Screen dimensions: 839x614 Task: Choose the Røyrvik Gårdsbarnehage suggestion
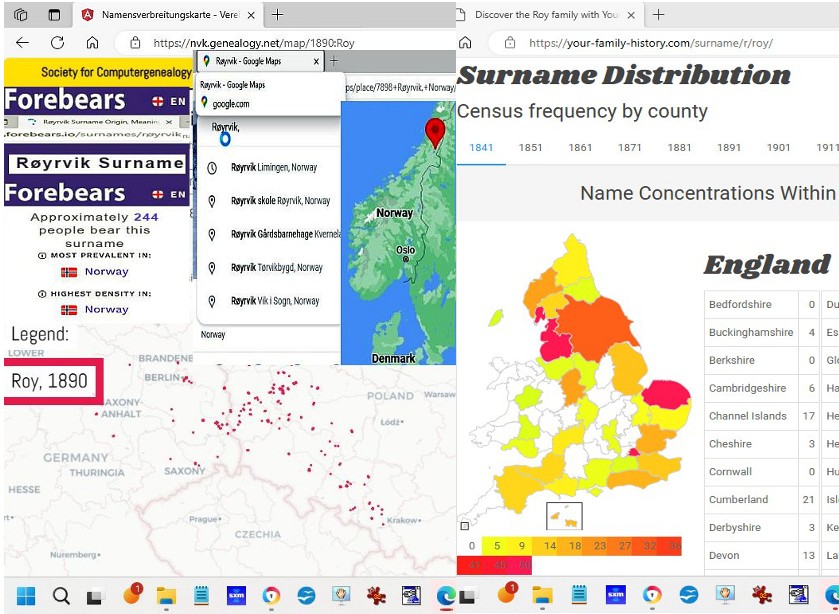click(269, 234)
